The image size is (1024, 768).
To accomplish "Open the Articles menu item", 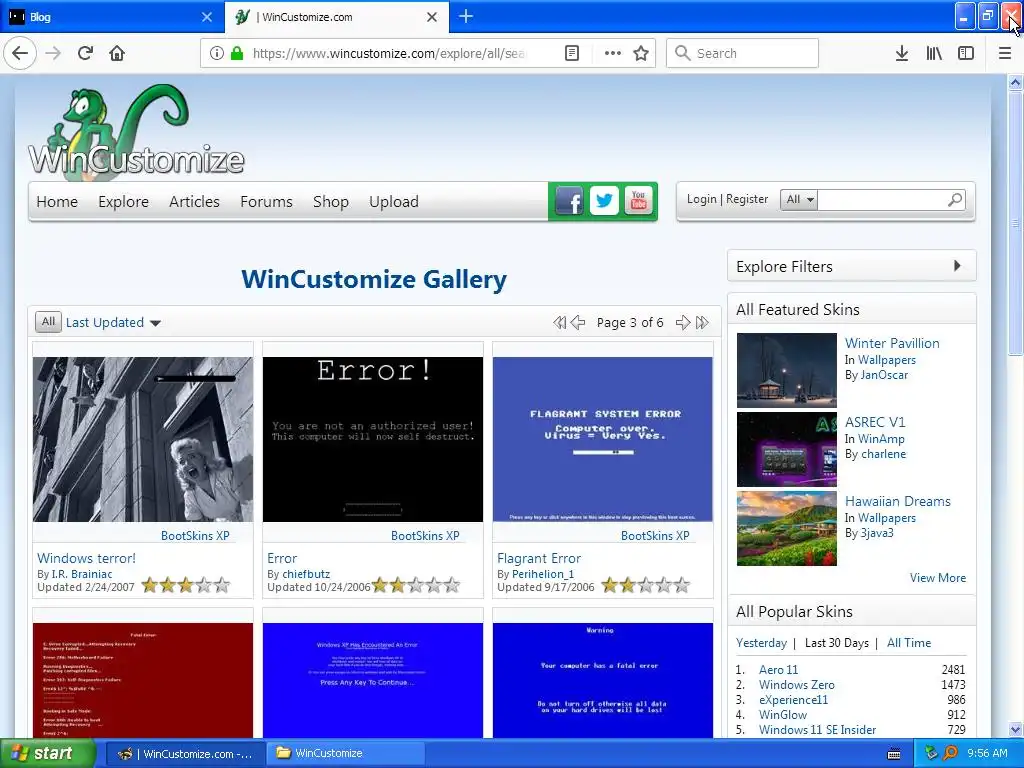I will 194,202.
